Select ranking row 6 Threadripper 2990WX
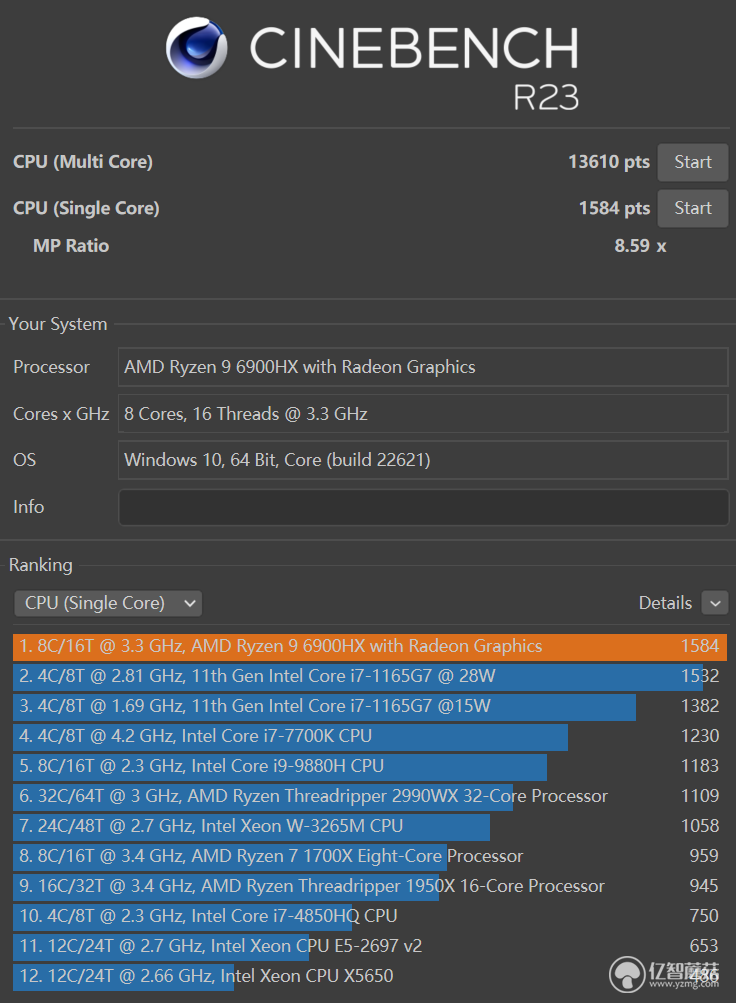This screenshot has height=1003, width=736. coord(370,796)
